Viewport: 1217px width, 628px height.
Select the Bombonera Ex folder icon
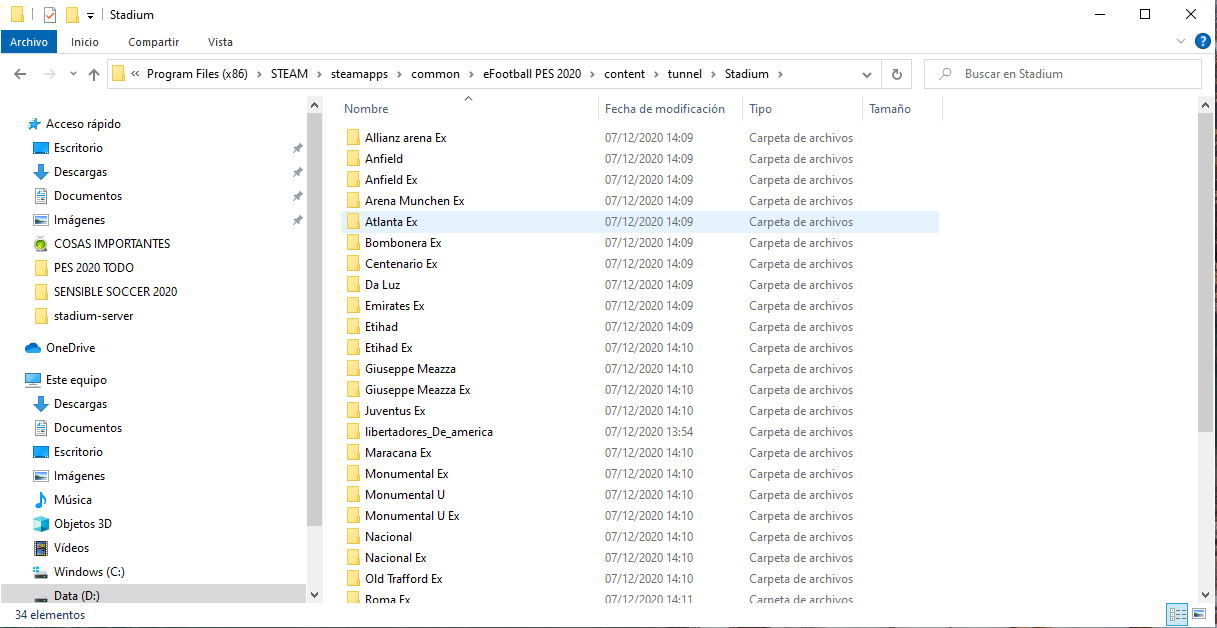(x=353, y=243)
